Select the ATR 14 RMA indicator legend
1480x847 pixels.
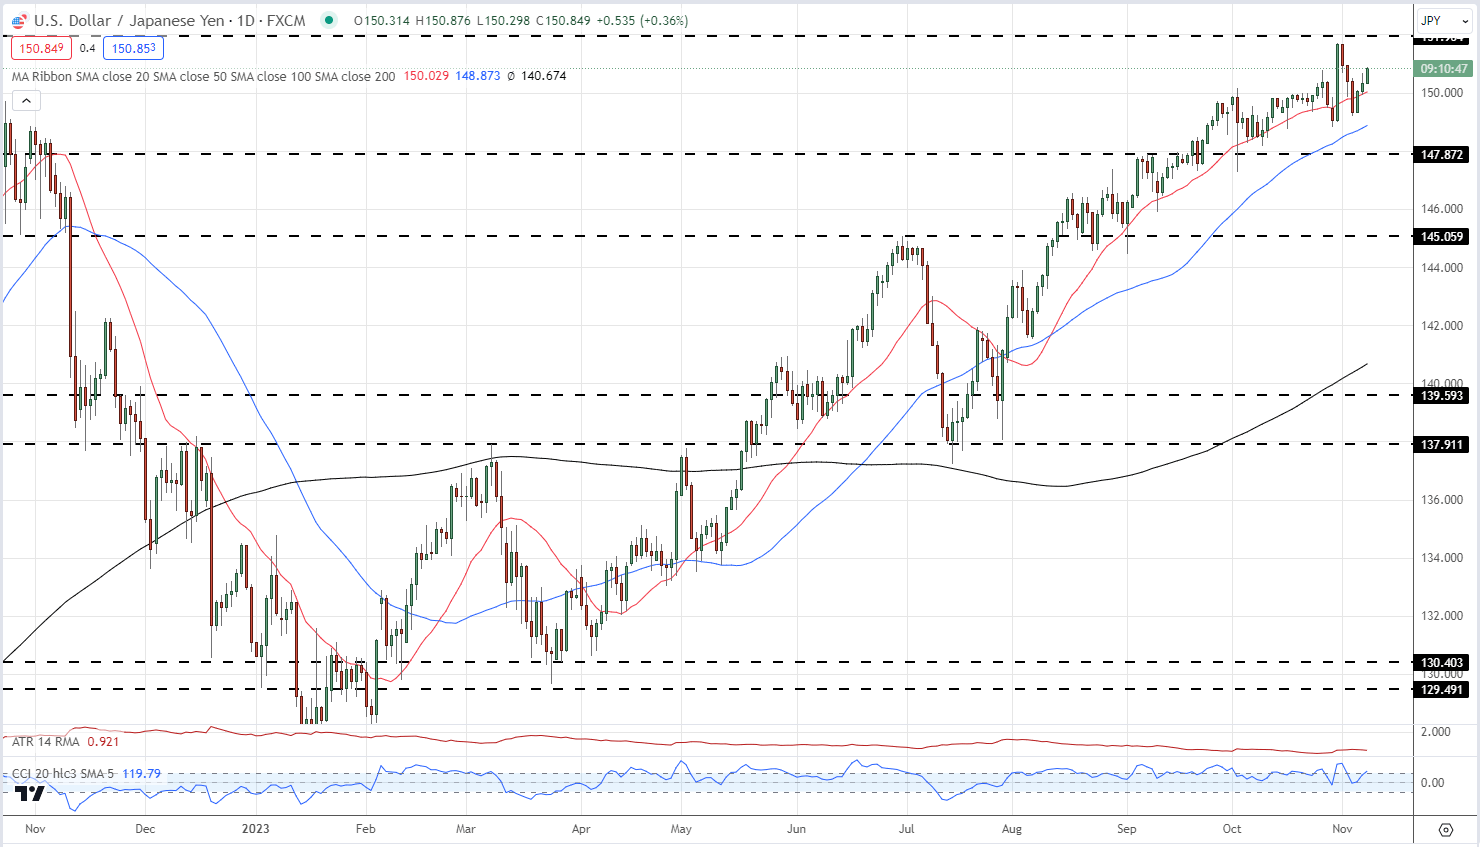(x=45, y=742)
